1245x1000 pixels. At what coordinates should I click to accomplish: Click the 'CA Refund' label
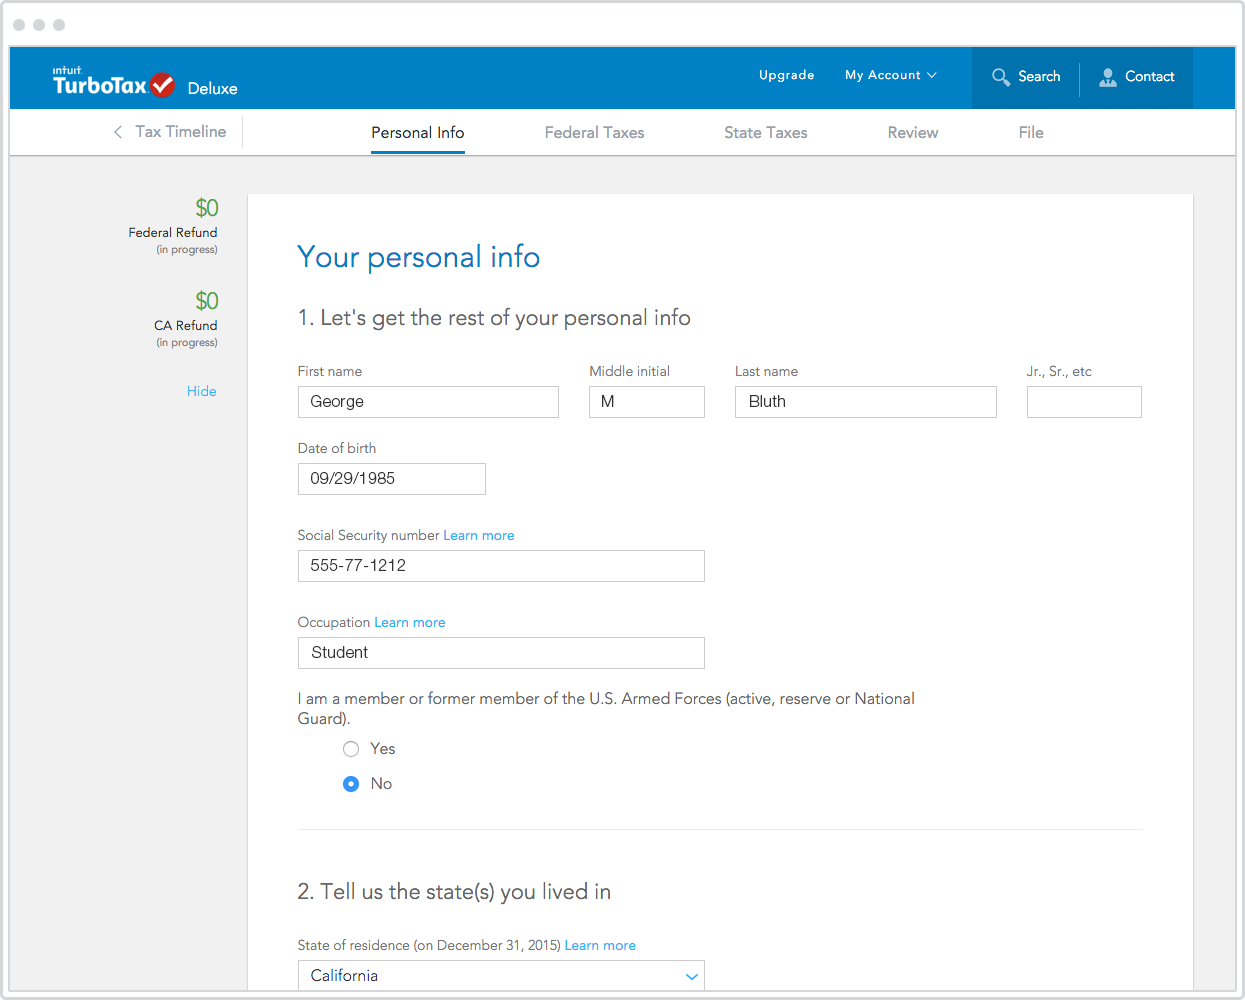[186, 326]
